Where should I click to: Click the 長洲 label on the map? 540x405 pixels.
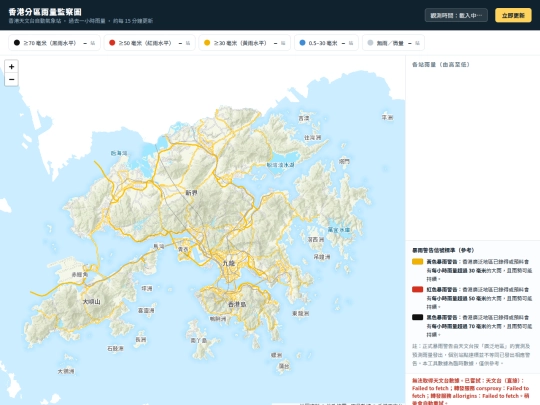[141, 340]
